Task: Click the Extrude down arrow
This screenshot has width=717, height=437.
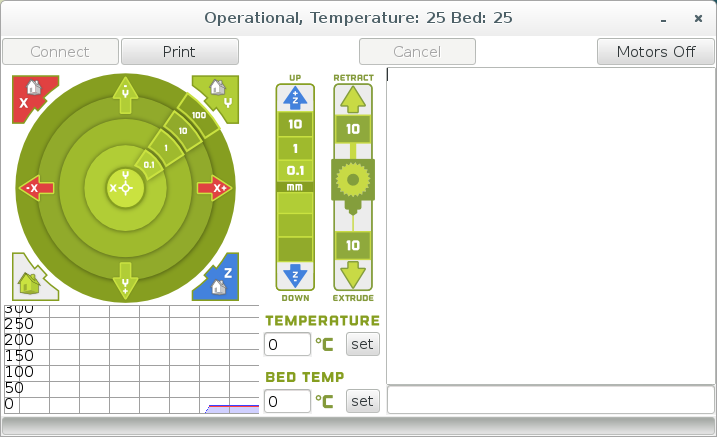Action: [x=353, y=275]
